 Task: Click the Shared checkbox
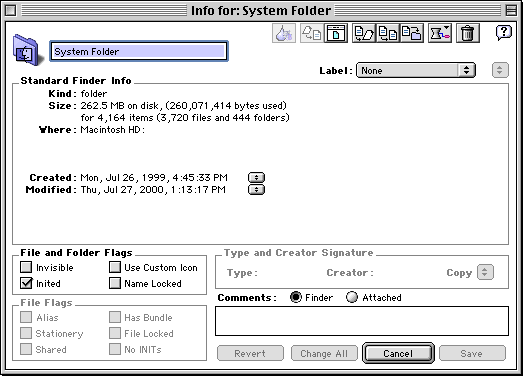tap(26, 349)
